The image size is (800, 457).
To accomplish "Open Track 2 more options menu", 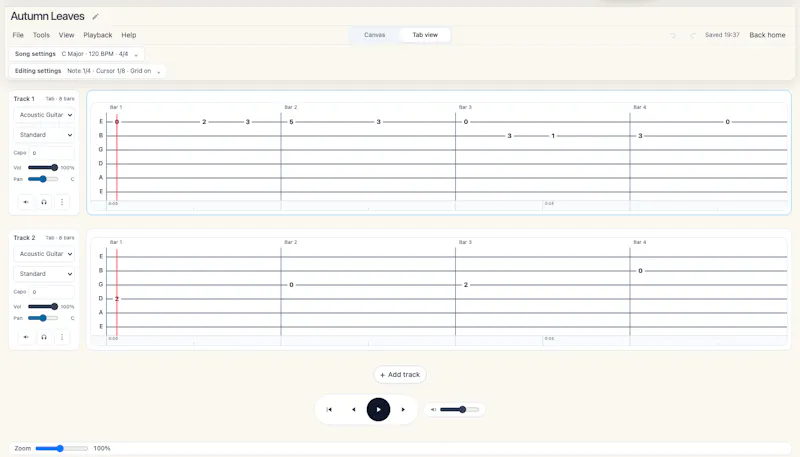I will tap(62, 337).
